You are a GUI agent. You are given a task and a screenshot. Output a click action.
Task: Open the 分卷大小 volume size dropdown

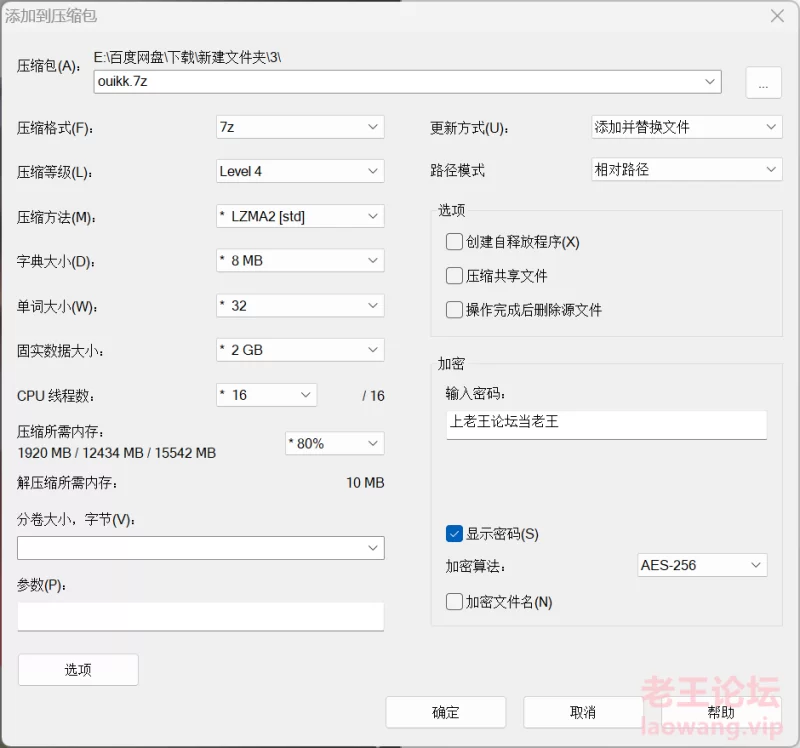click(201, 548)
